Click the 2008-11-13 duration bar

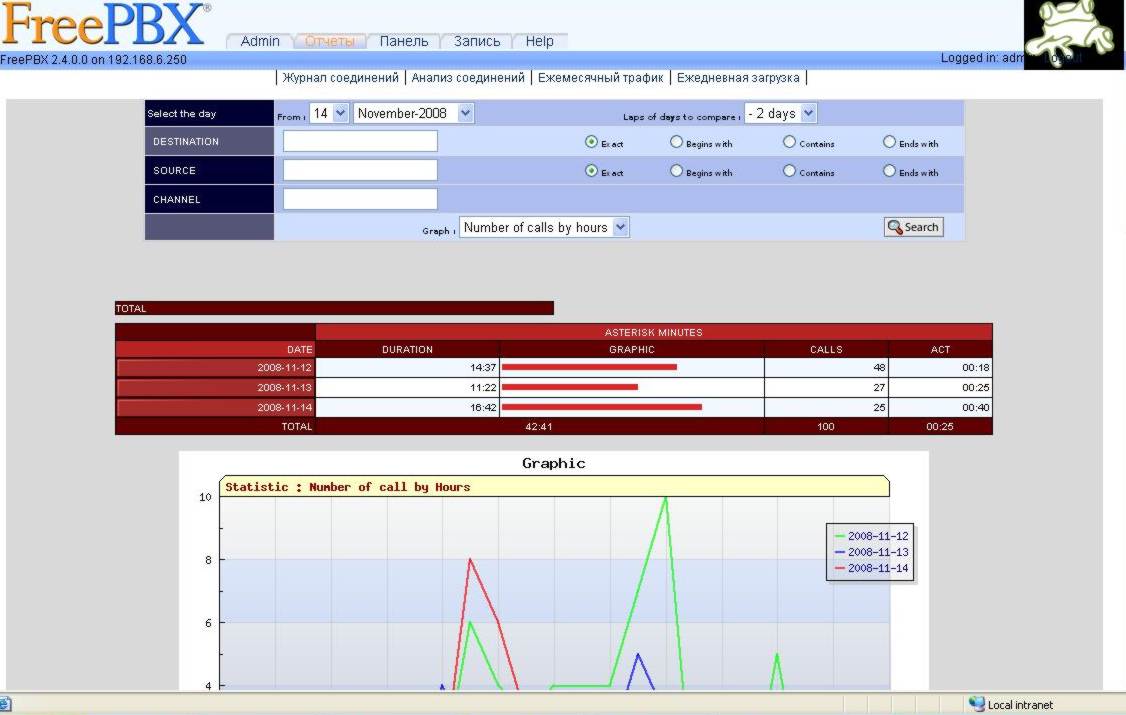(x=569, y=387)
